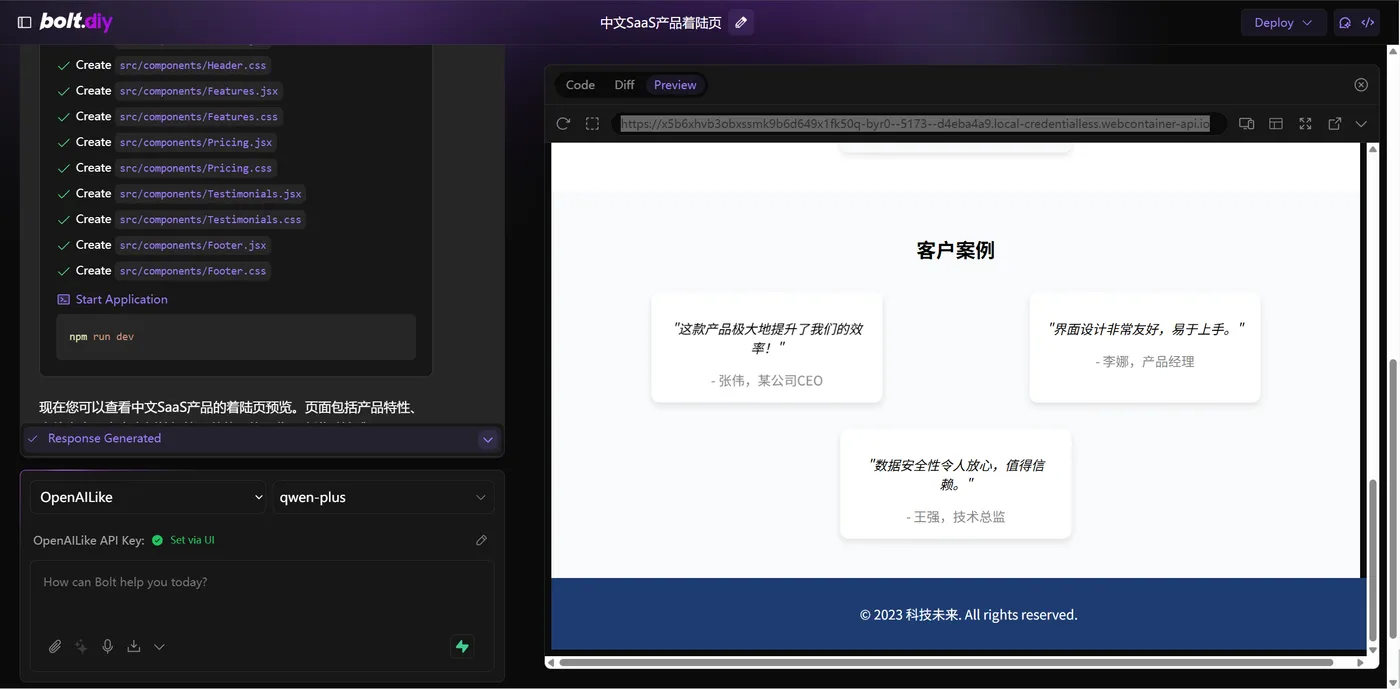Click the horizontal scrollbar right arrow
The width and height of the screenshot is (1400, 689).
[1360, 662]
